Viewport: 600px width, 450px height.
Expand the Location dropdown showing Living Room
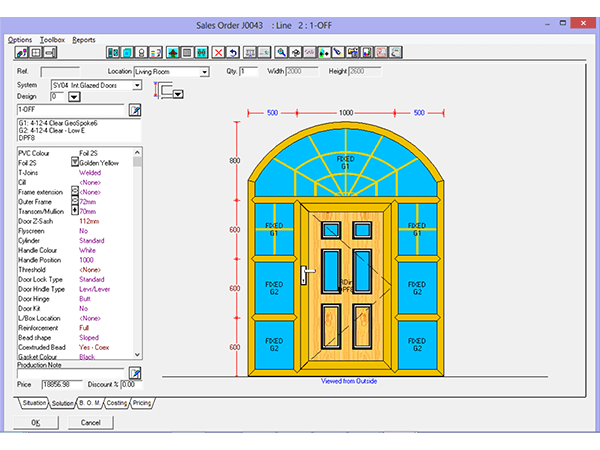click(204, 72)
